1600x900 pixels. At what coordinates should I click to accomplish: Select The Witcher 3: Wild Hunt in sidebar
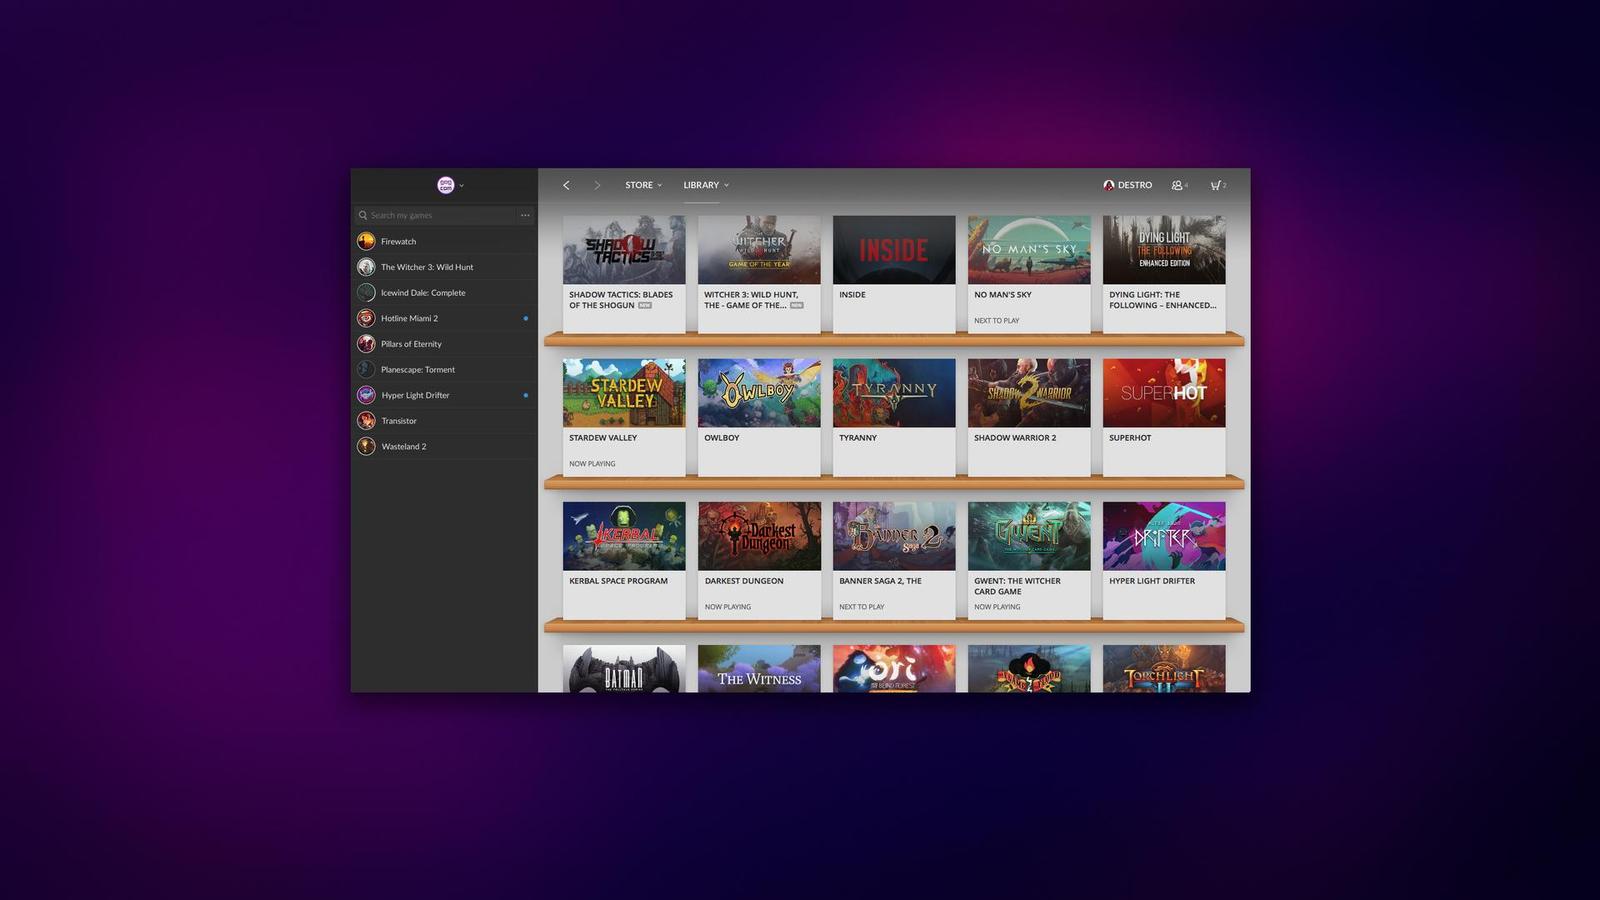pos(427,267)
